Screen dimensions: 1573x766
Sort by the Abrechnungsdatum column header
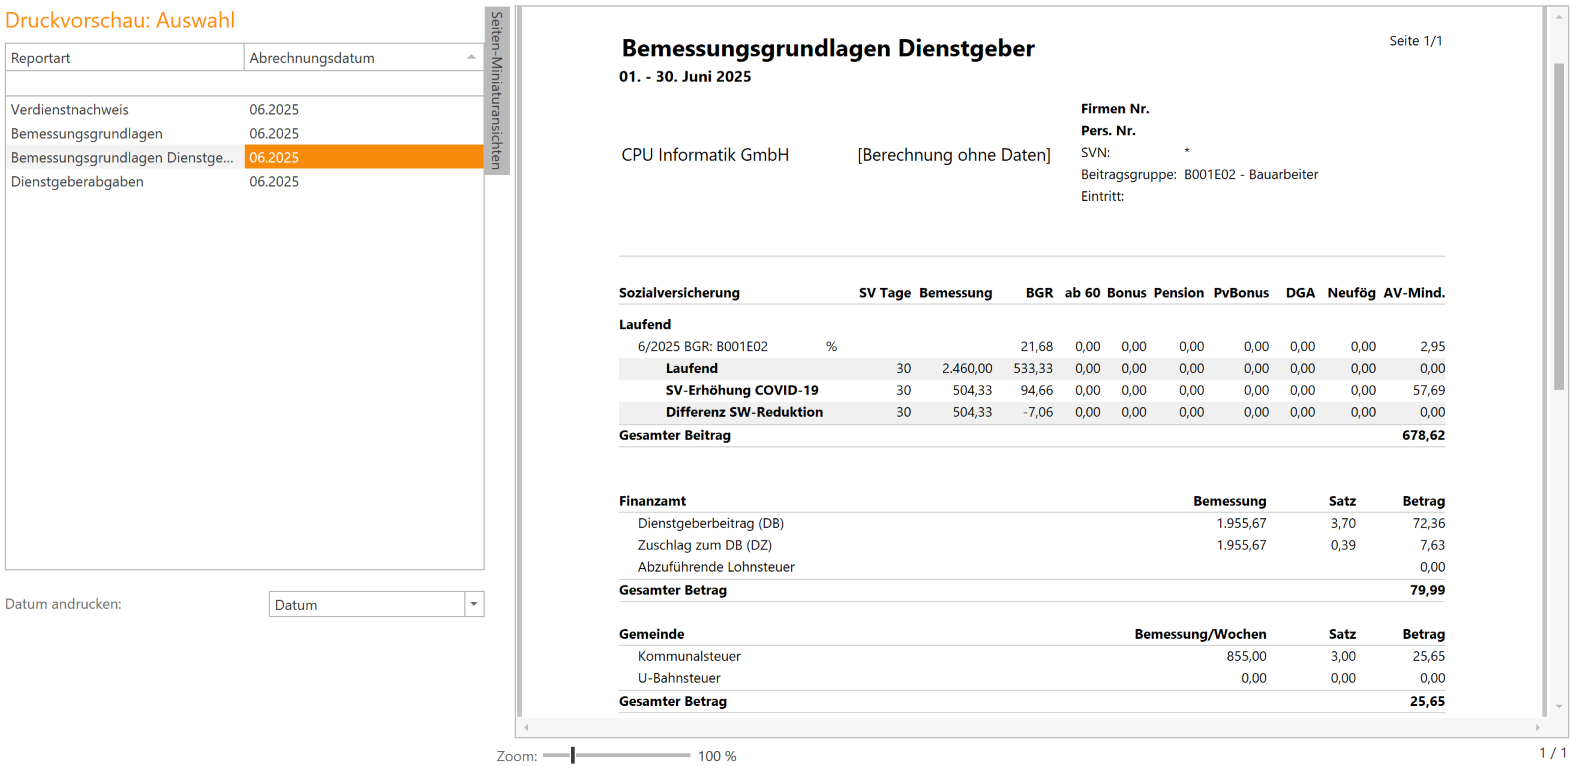[x=364, y=58]
